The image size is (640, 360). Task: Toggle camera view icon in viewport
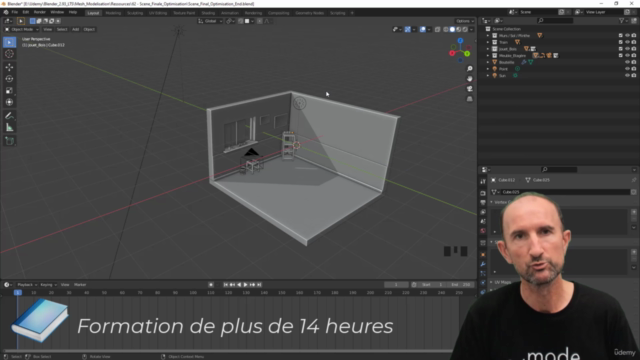(x=469, y=89)
